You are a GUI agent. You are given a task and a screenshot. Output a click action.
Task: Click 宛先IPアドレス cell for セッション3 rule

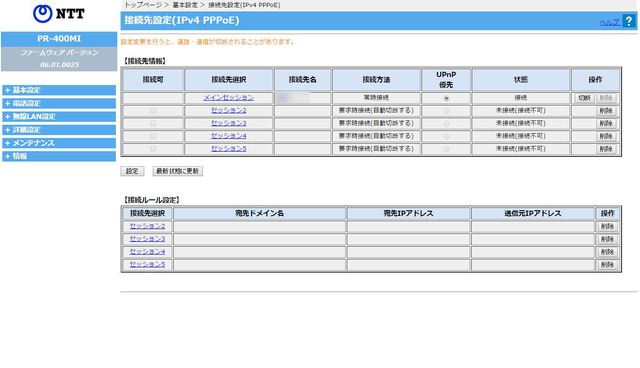coord(409,239)
